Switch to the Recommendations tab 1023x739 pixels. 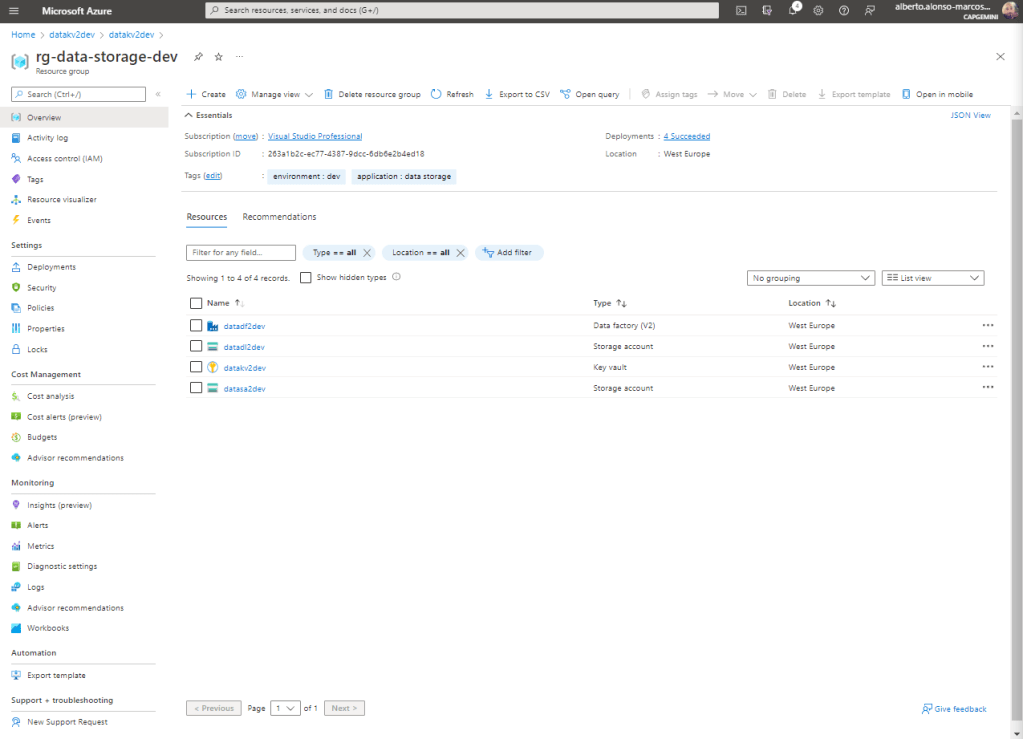click(x=279, y=217)
